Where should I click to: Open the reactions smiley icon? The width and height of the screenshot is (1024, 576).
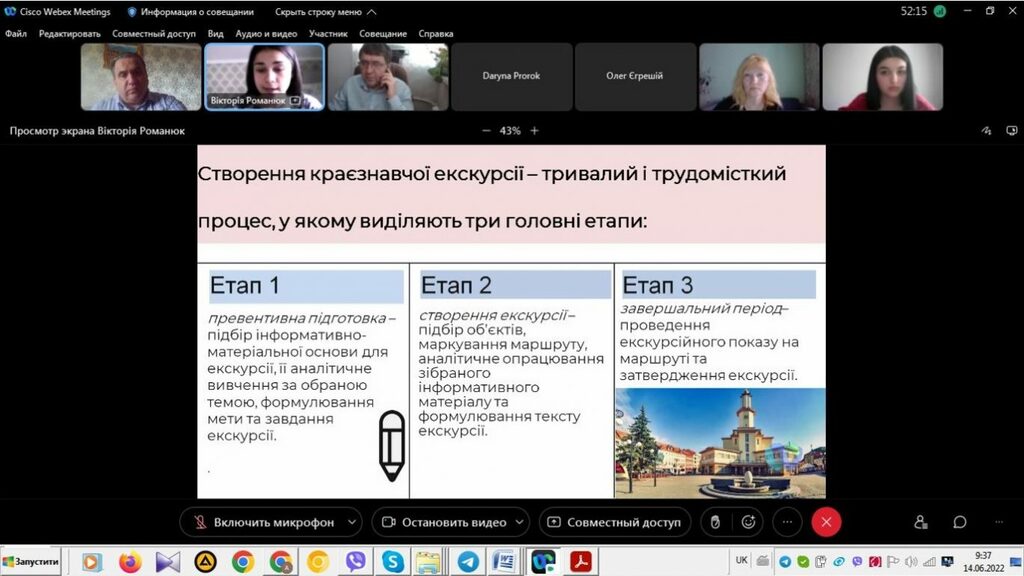(748, 522)
